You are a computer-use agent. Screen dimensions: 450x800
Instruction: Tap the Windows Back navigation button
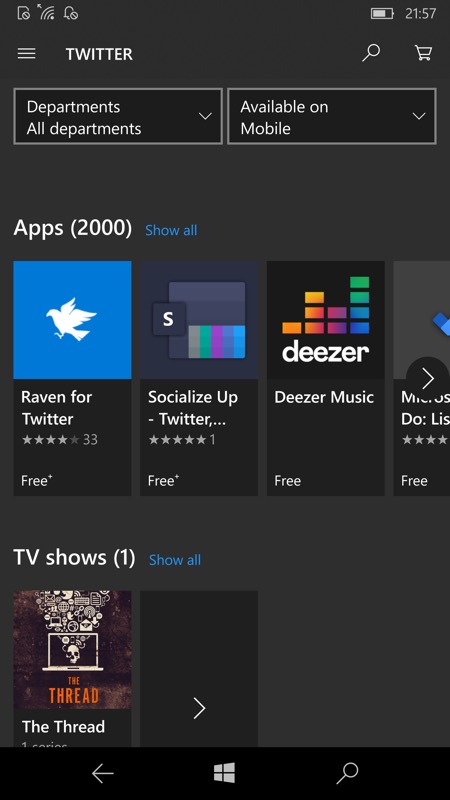point(103,774)
